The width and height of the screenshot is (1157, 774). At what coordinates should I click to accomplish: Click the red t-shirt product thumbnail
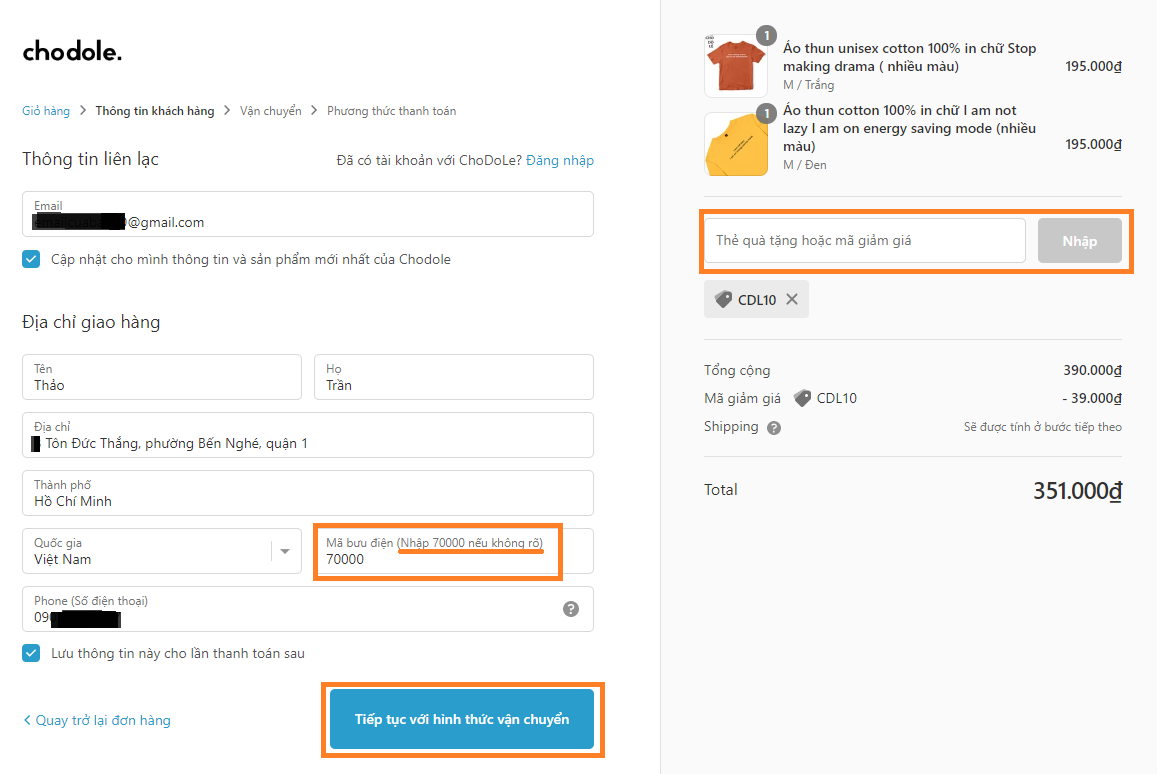point(736,66)
